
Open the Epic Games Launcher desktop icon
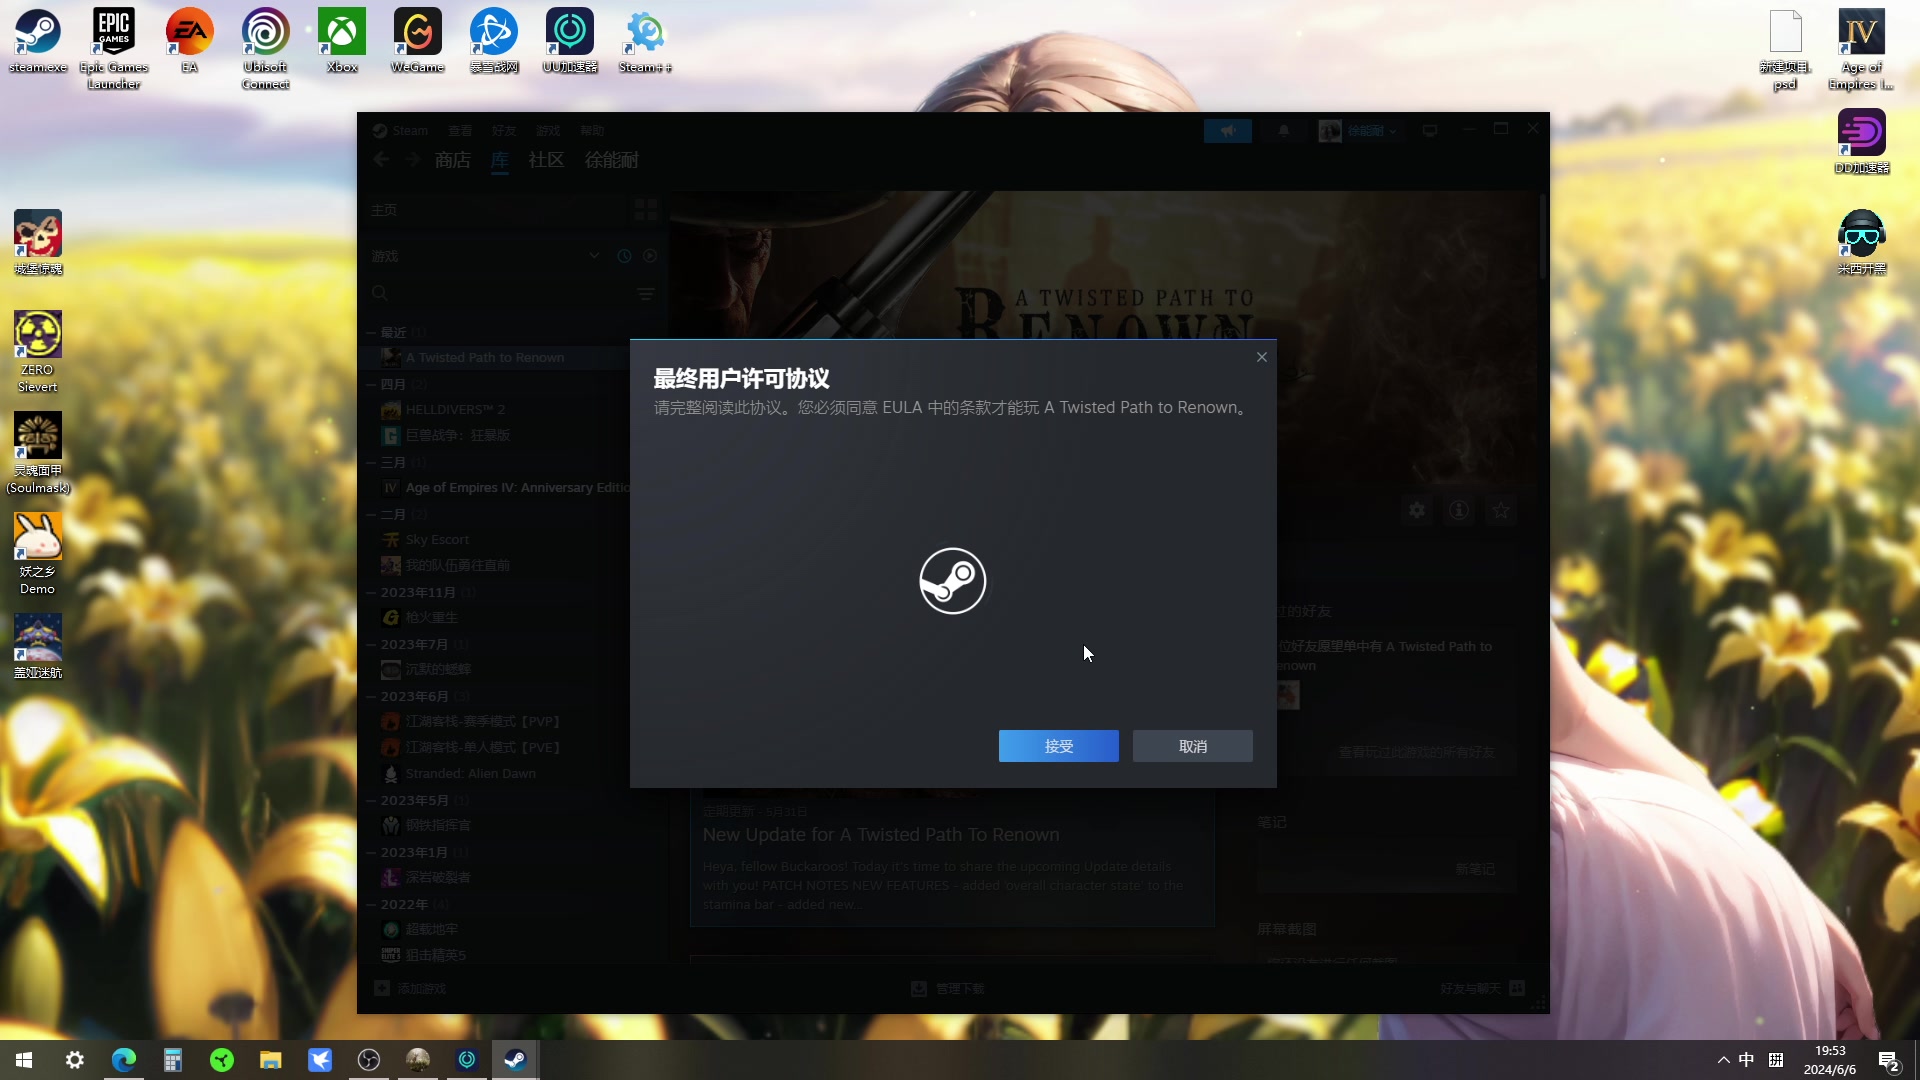coord(114,49)
